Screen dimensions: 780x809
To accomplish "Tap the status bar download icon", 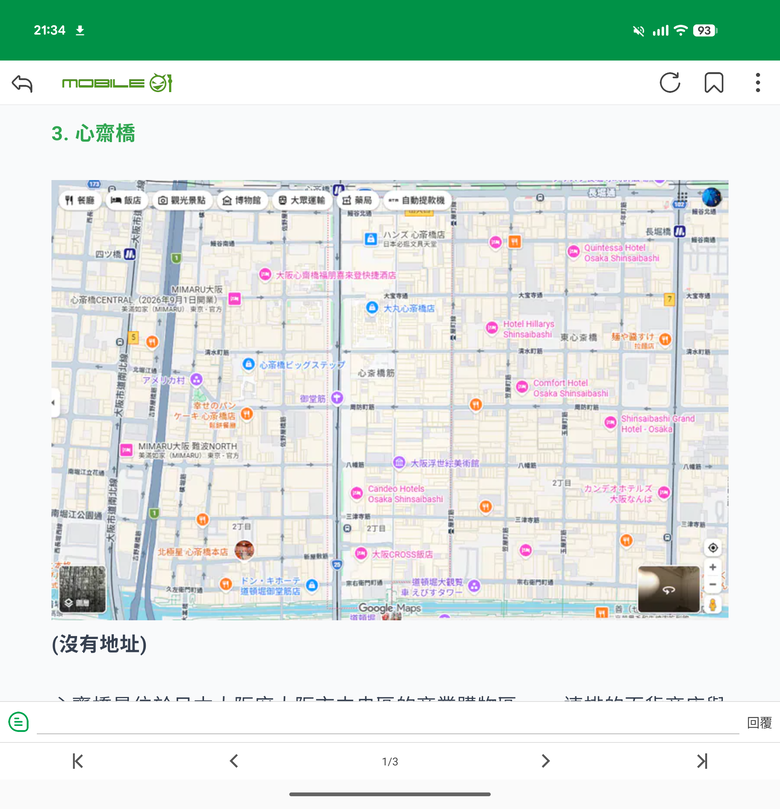I will [80, 30].
